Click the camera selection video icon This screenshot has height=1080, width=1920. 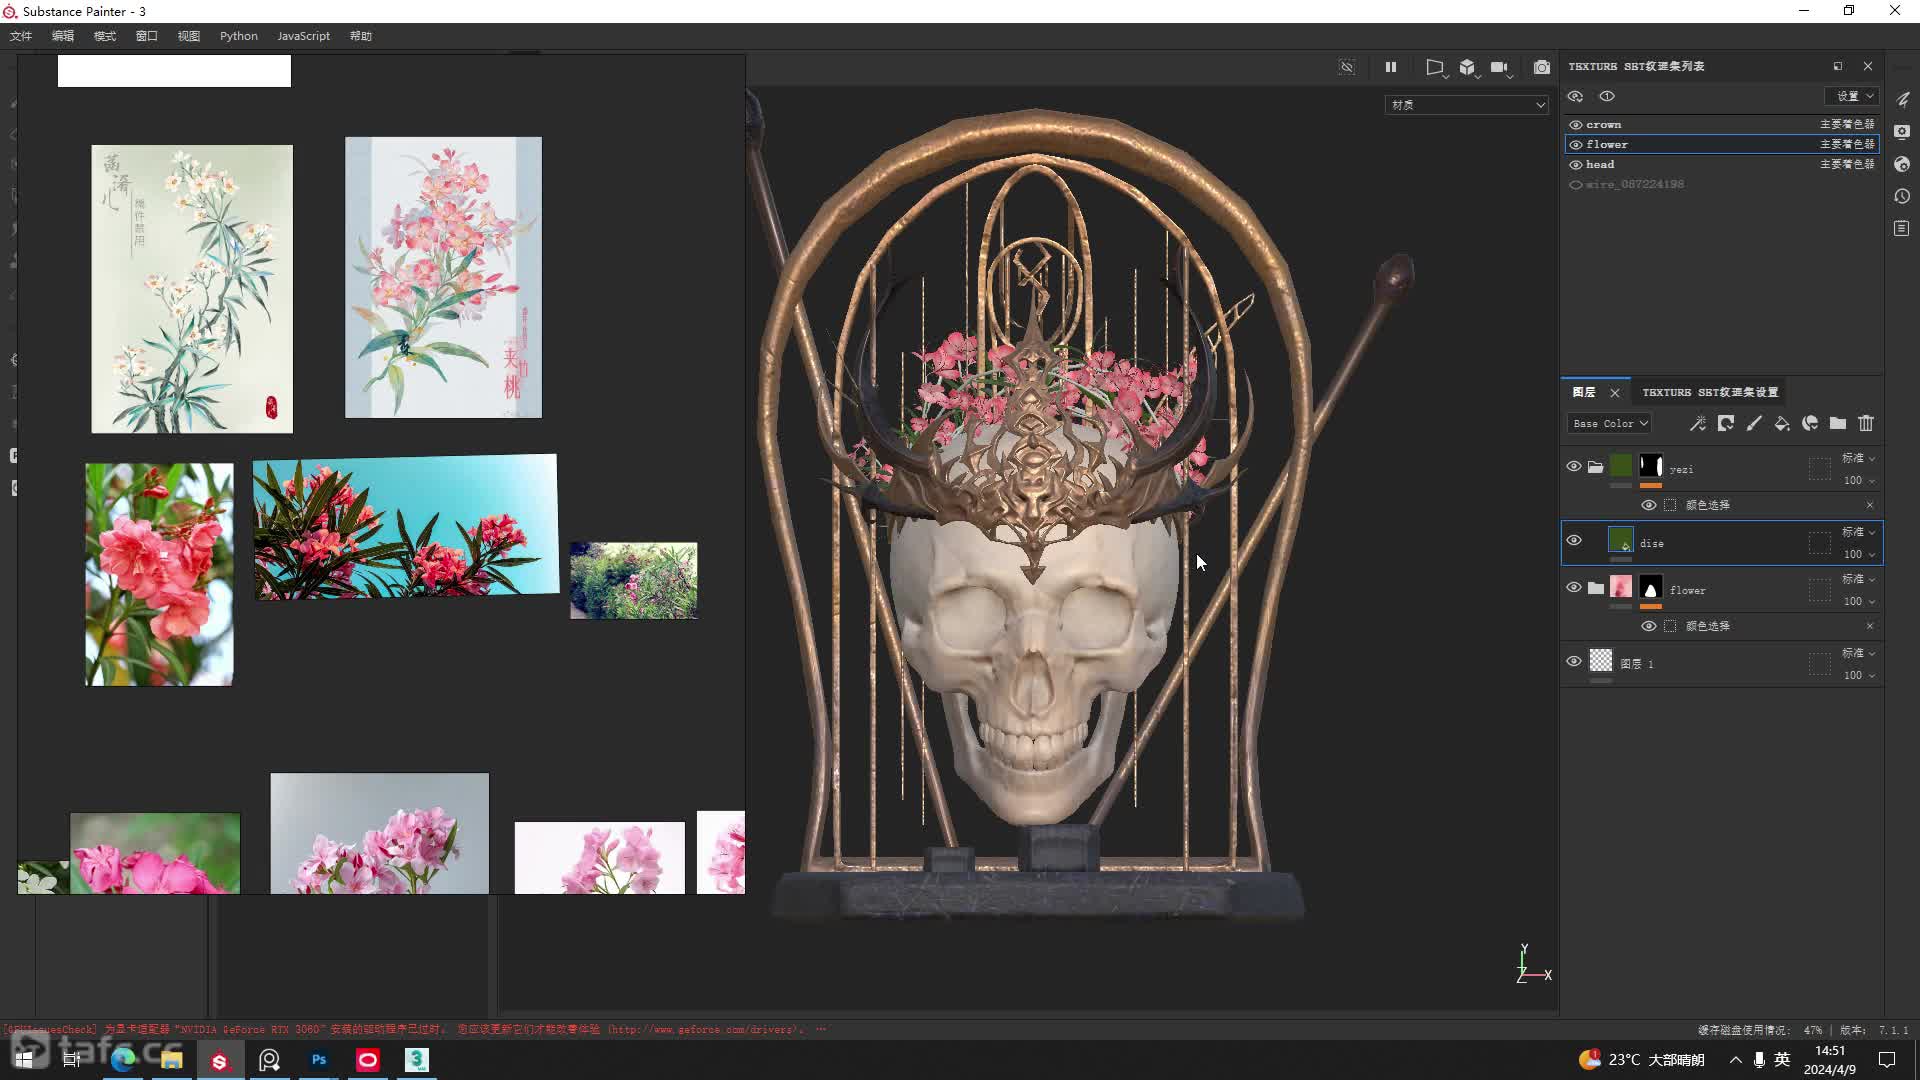[1499, 67]
